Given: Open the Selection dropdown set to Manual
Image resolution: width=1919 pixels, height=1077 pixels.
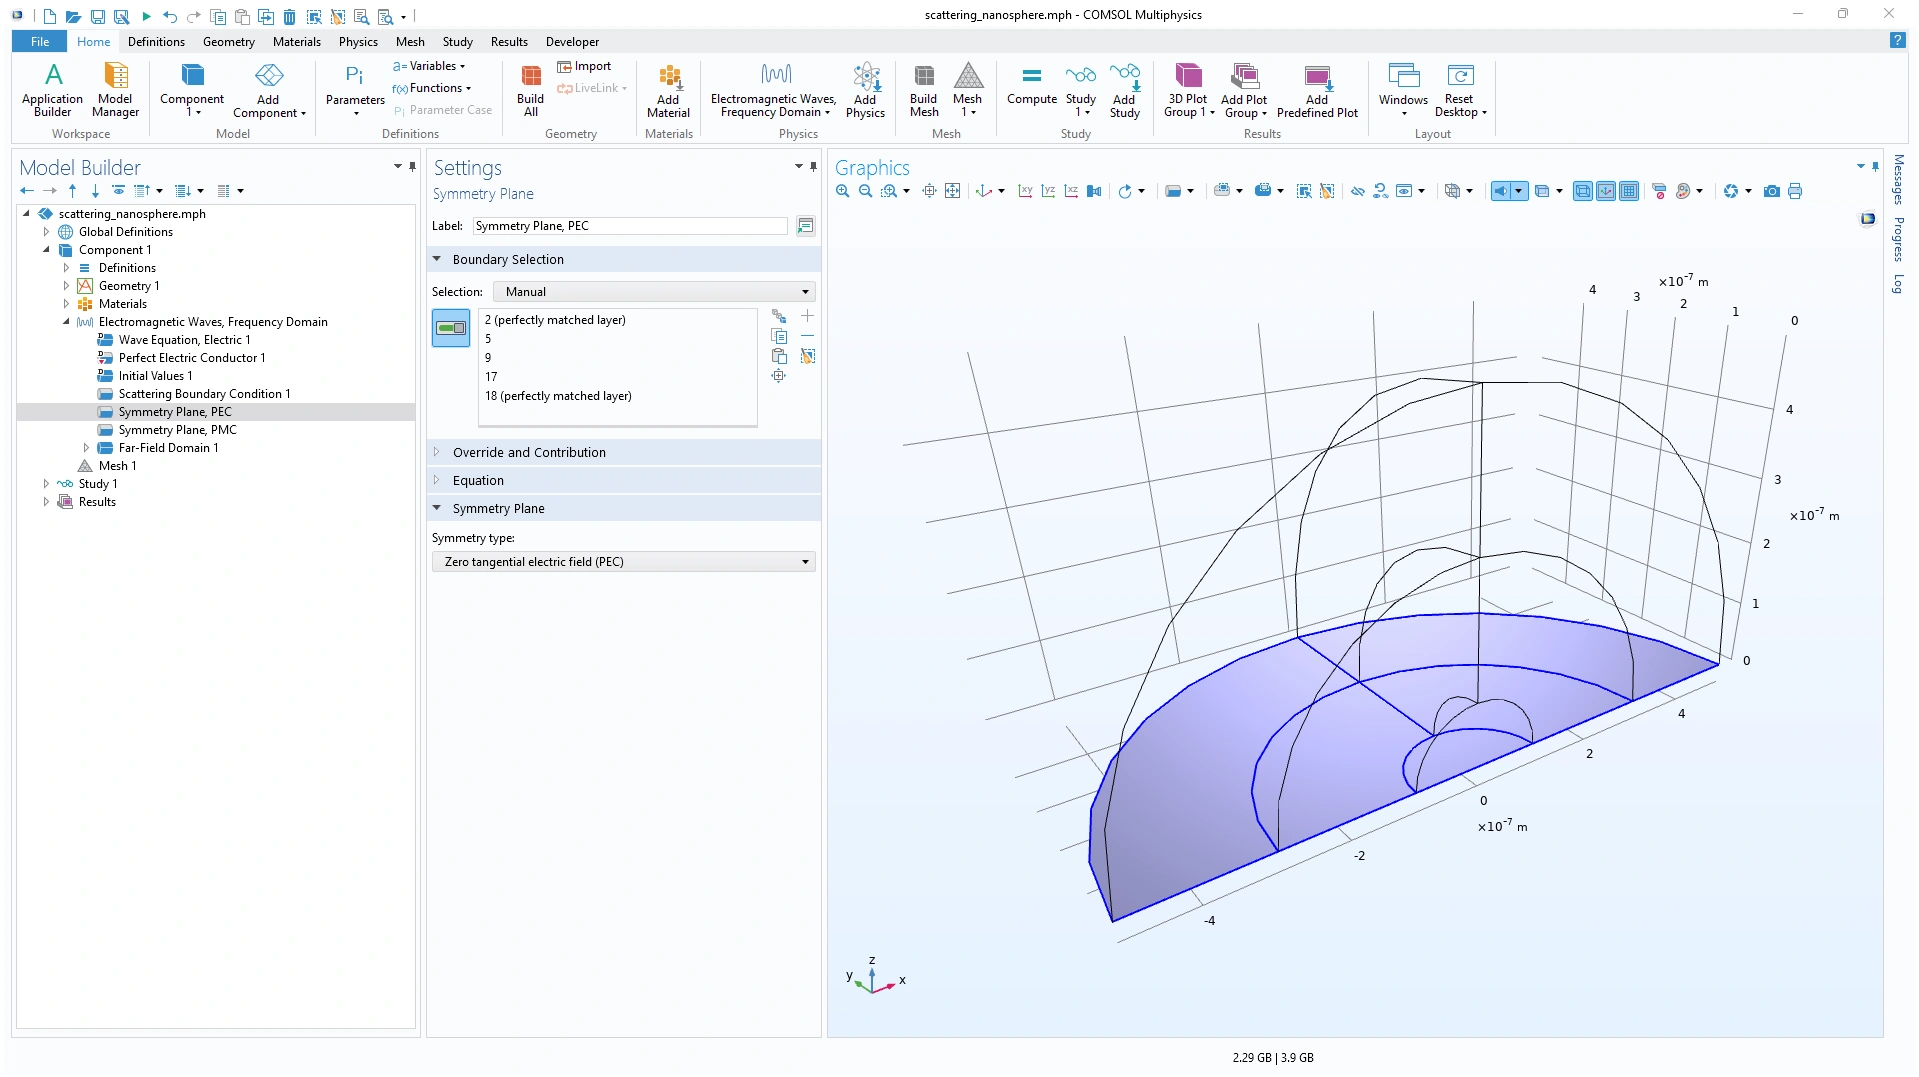Looking at the screenshot, I should pos(655,292).
